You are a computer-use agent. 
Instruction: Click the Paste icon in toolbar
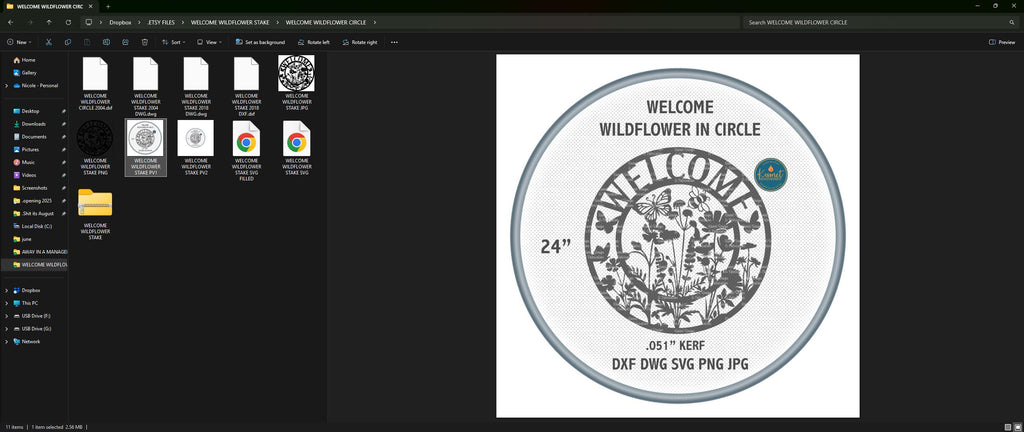pyautogui.click(x=87, y=42)
